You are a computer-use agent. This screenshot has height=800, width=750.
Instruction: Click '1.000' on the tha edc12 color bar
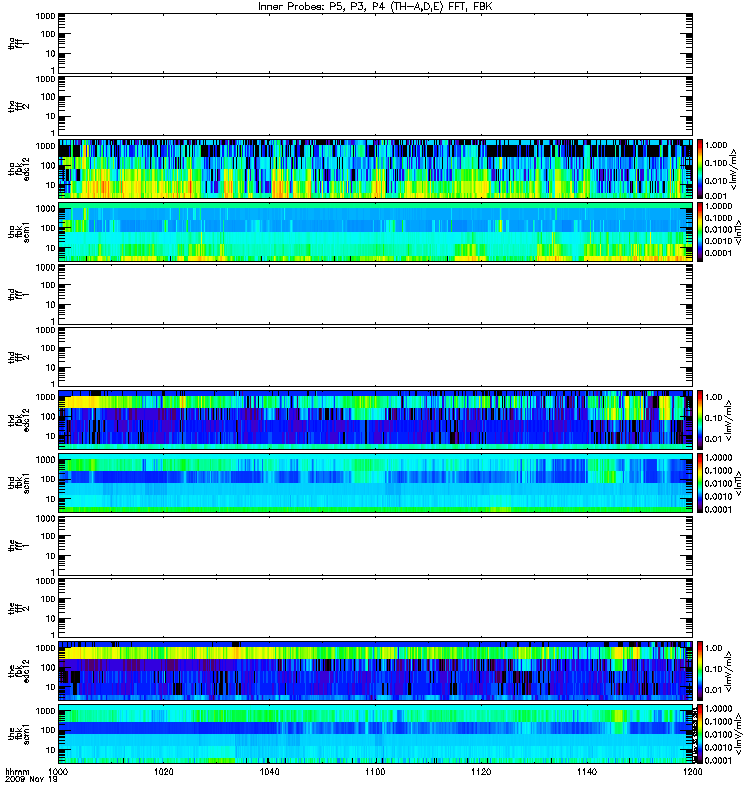pyautogui.click(x=716, y=145)
